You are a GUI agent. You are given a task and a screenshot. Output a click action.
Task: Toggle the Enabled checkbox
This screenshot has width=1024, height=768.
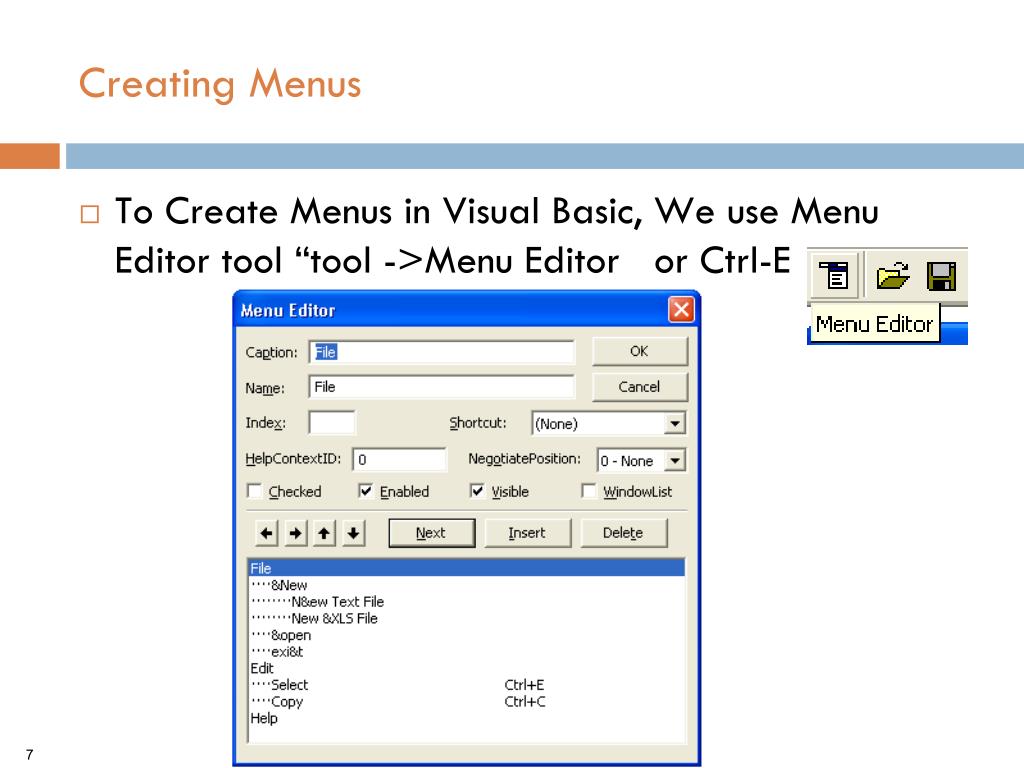366,491
